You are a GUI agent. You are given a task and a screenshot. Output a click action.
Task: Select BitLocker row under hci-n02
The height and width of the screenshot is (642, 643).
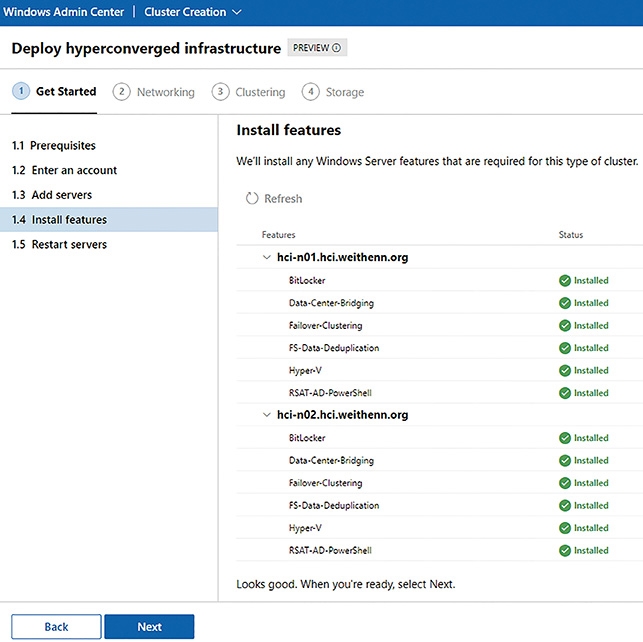coord(440,438)
